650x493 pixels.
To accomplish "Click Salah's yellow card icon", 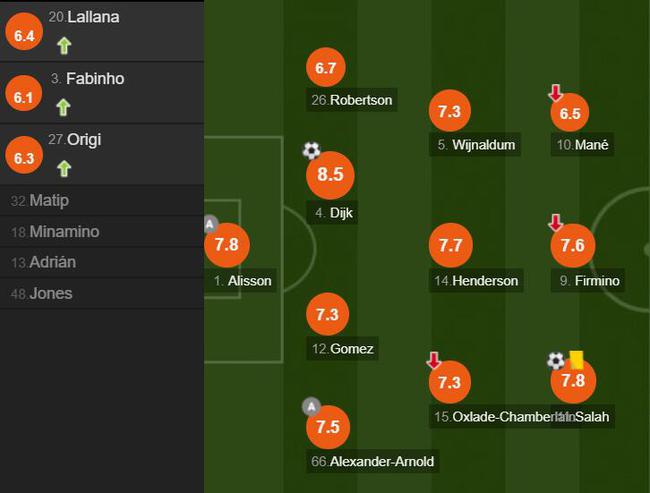I will (576, 359).
